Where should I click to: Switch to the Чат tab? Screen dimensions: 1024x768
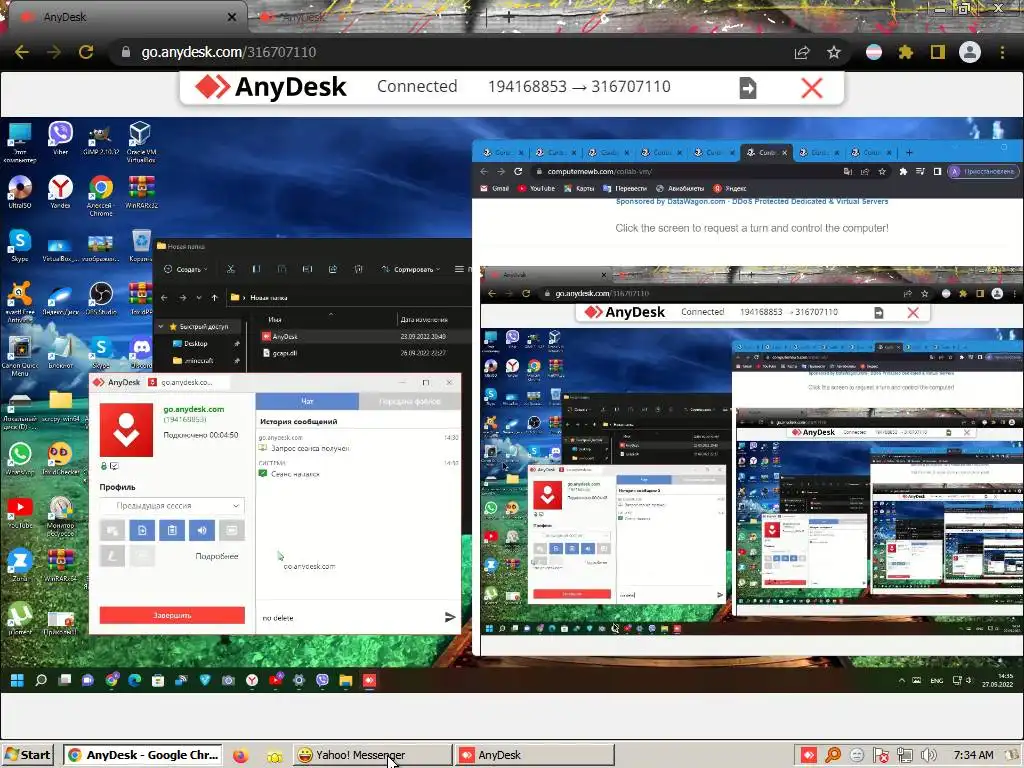click(307, 401)
